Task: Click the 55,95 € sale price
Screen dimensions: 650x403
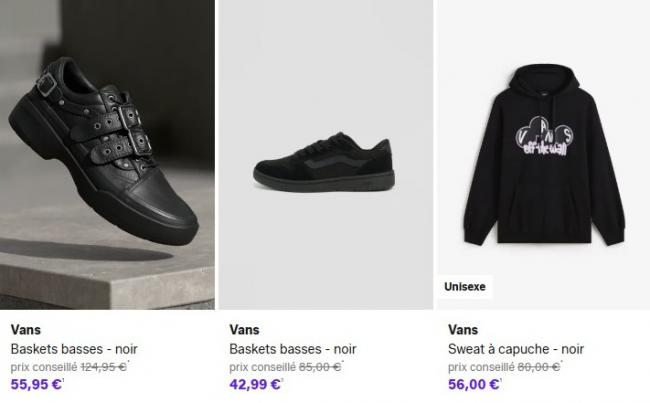Action: tap(37, 384)
